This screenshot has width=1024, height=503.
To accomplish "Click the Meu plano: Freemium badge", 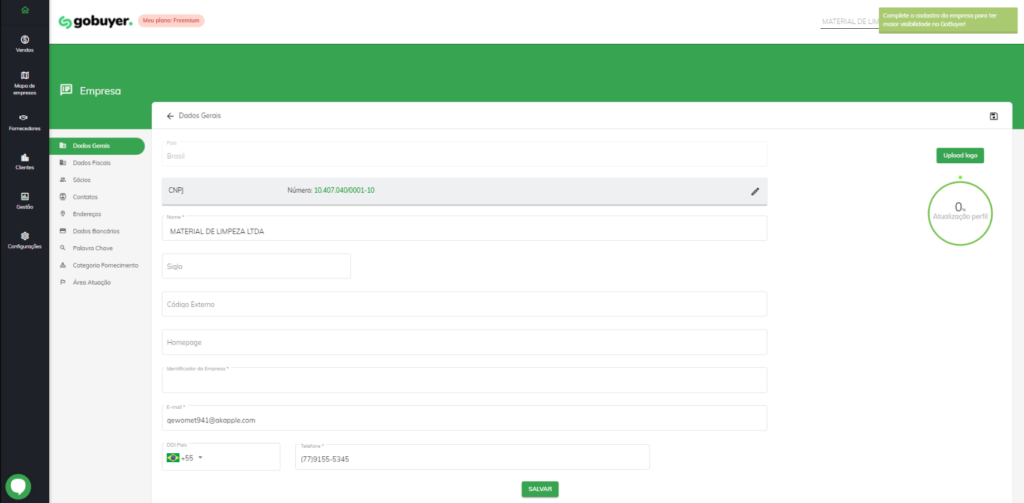I will point(171,21).
